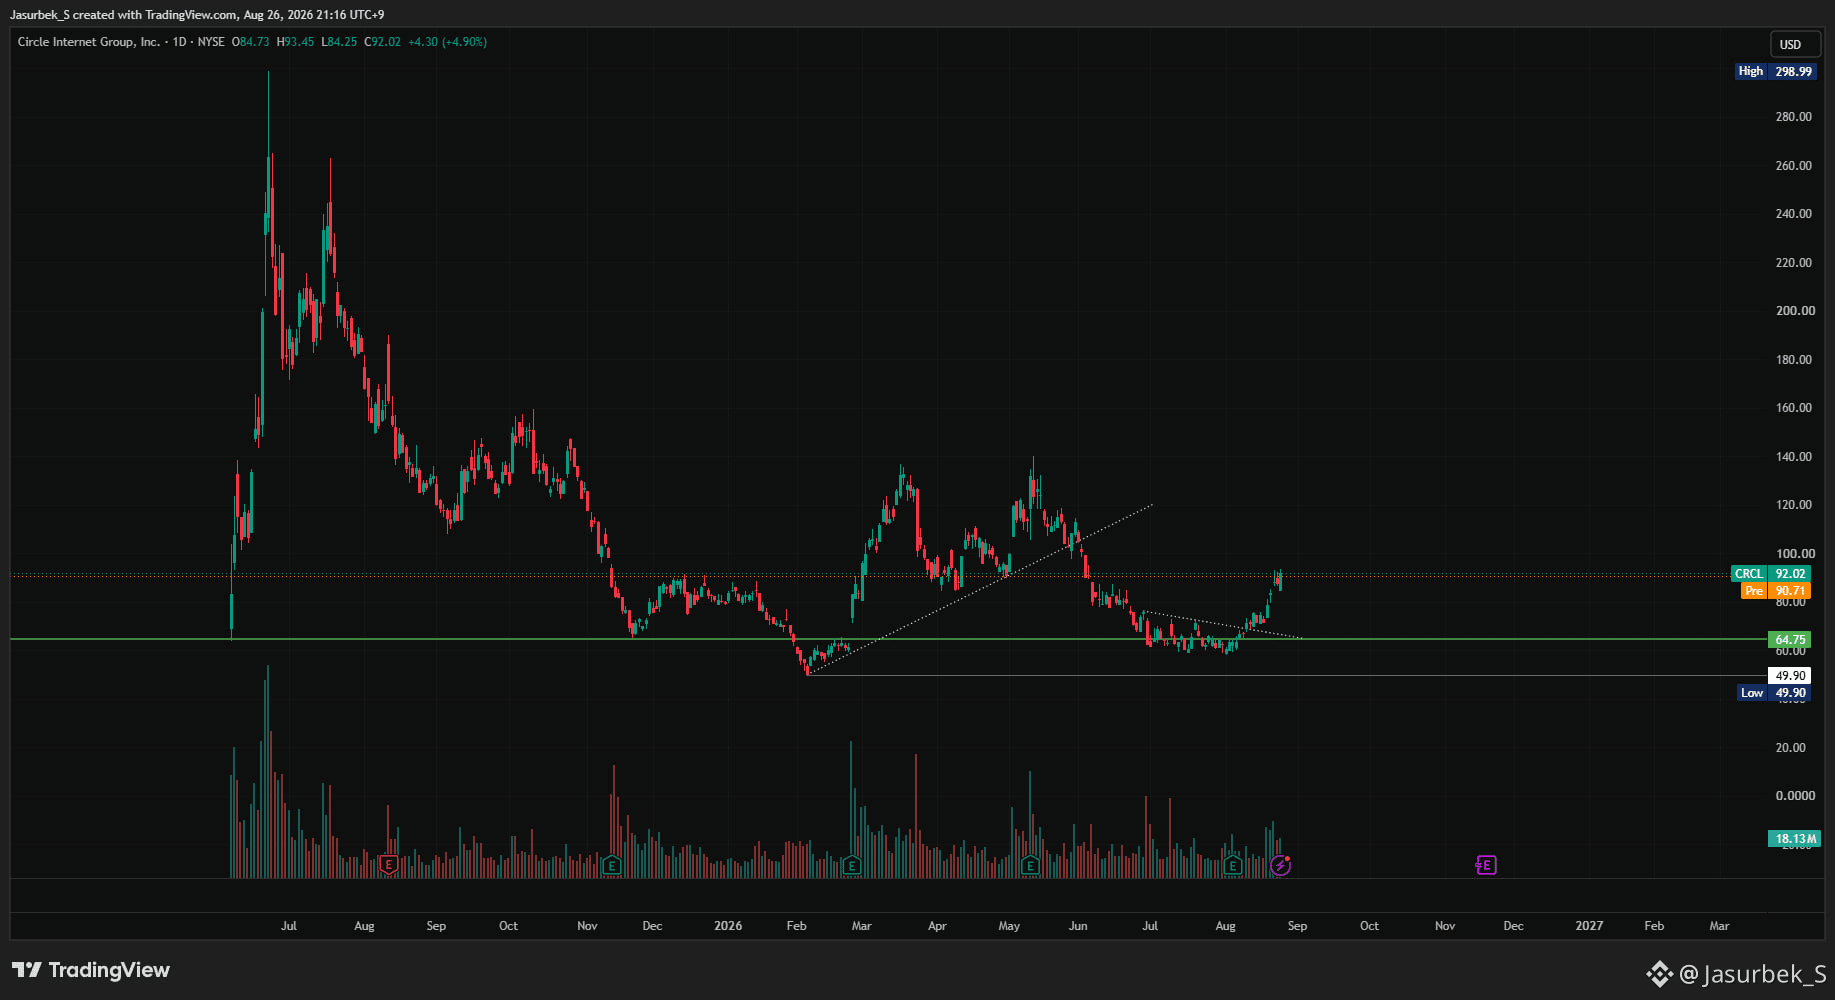Click the 120.00 price axis label
This screenshot has width=1835, height=1000.
(1793, 505)
